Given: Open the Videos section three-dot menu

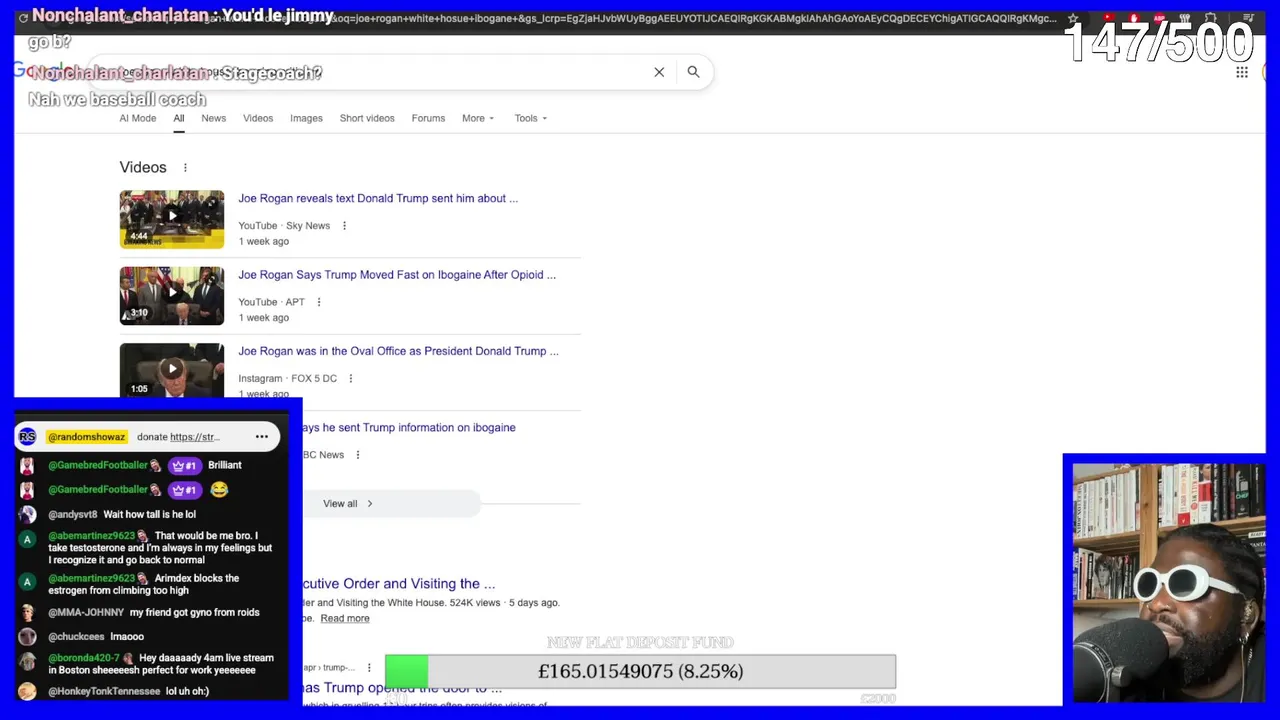Looking at the screenshot, I should [x=185, y=168].
